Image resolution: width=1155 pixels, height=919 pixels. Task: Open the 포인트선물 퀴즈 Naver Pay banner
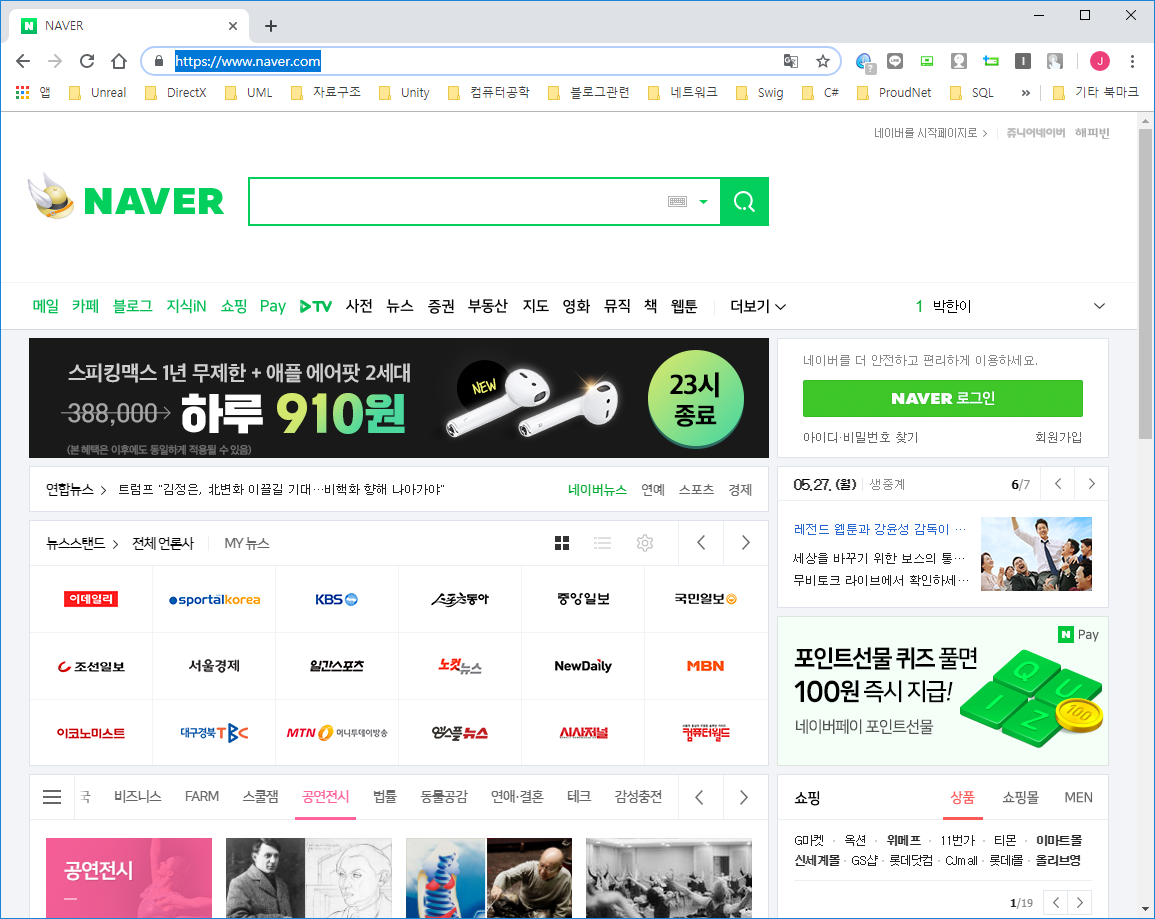pyautogui.click(x=942, y=691)
